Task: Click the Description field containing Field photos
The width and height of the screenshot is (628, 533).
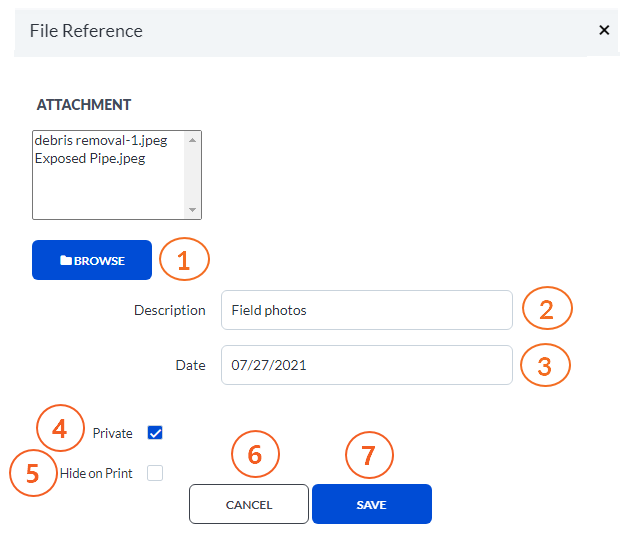Action: click(366, 310)
